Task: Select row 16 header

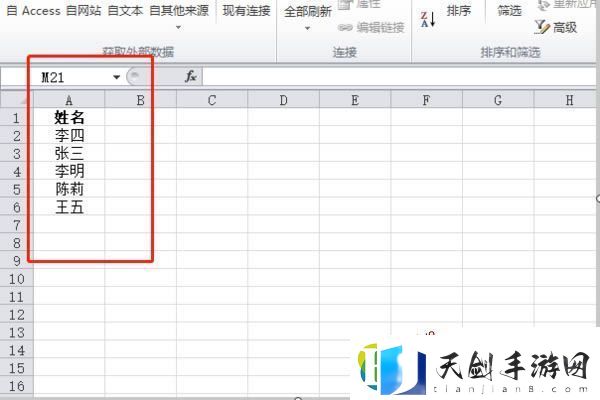Action: (x=16, y=386)
